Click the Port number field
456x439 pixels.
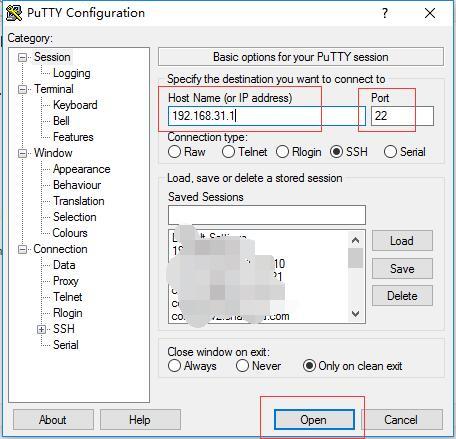click(x=402, y=116)
